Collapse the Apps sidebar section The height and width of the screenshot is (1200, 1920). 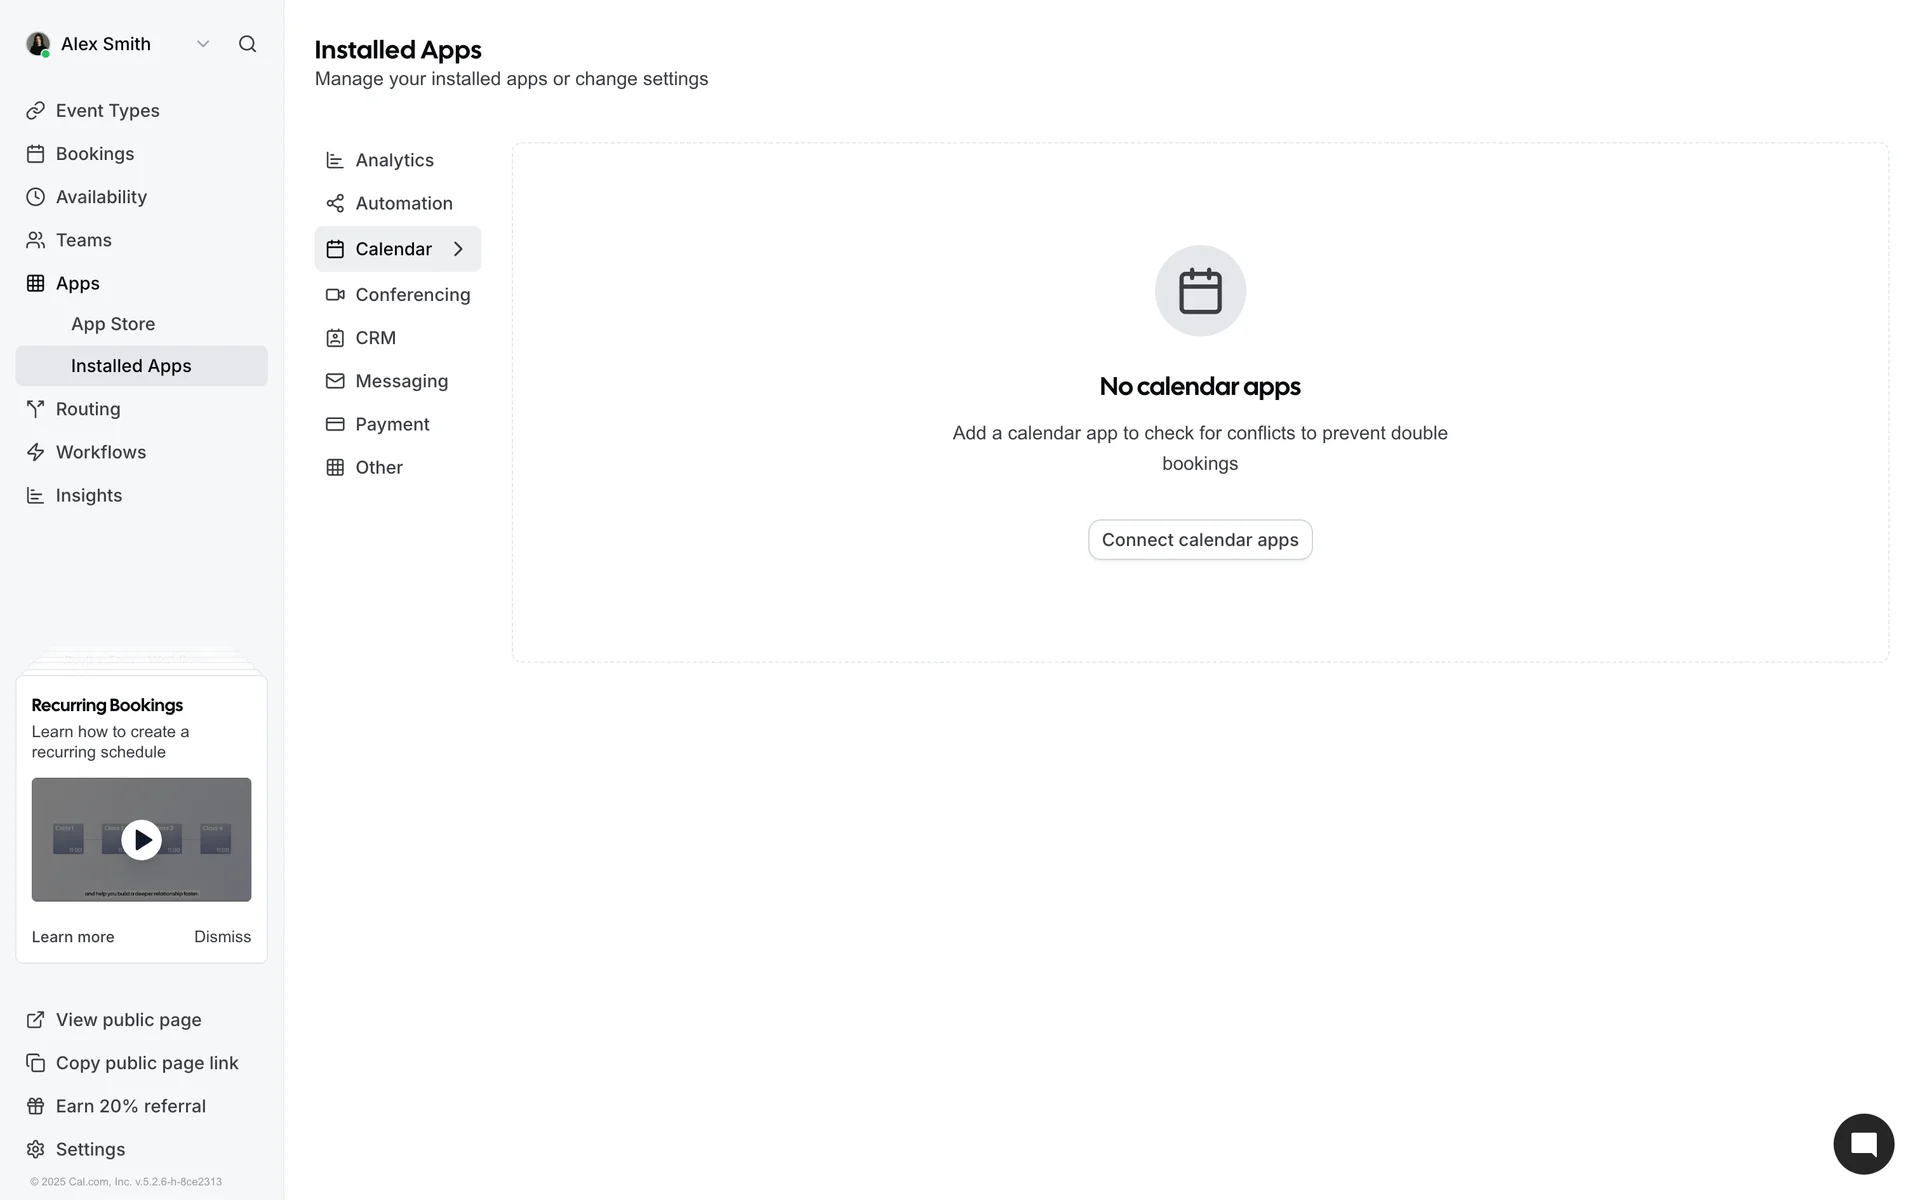coord(77,283)
